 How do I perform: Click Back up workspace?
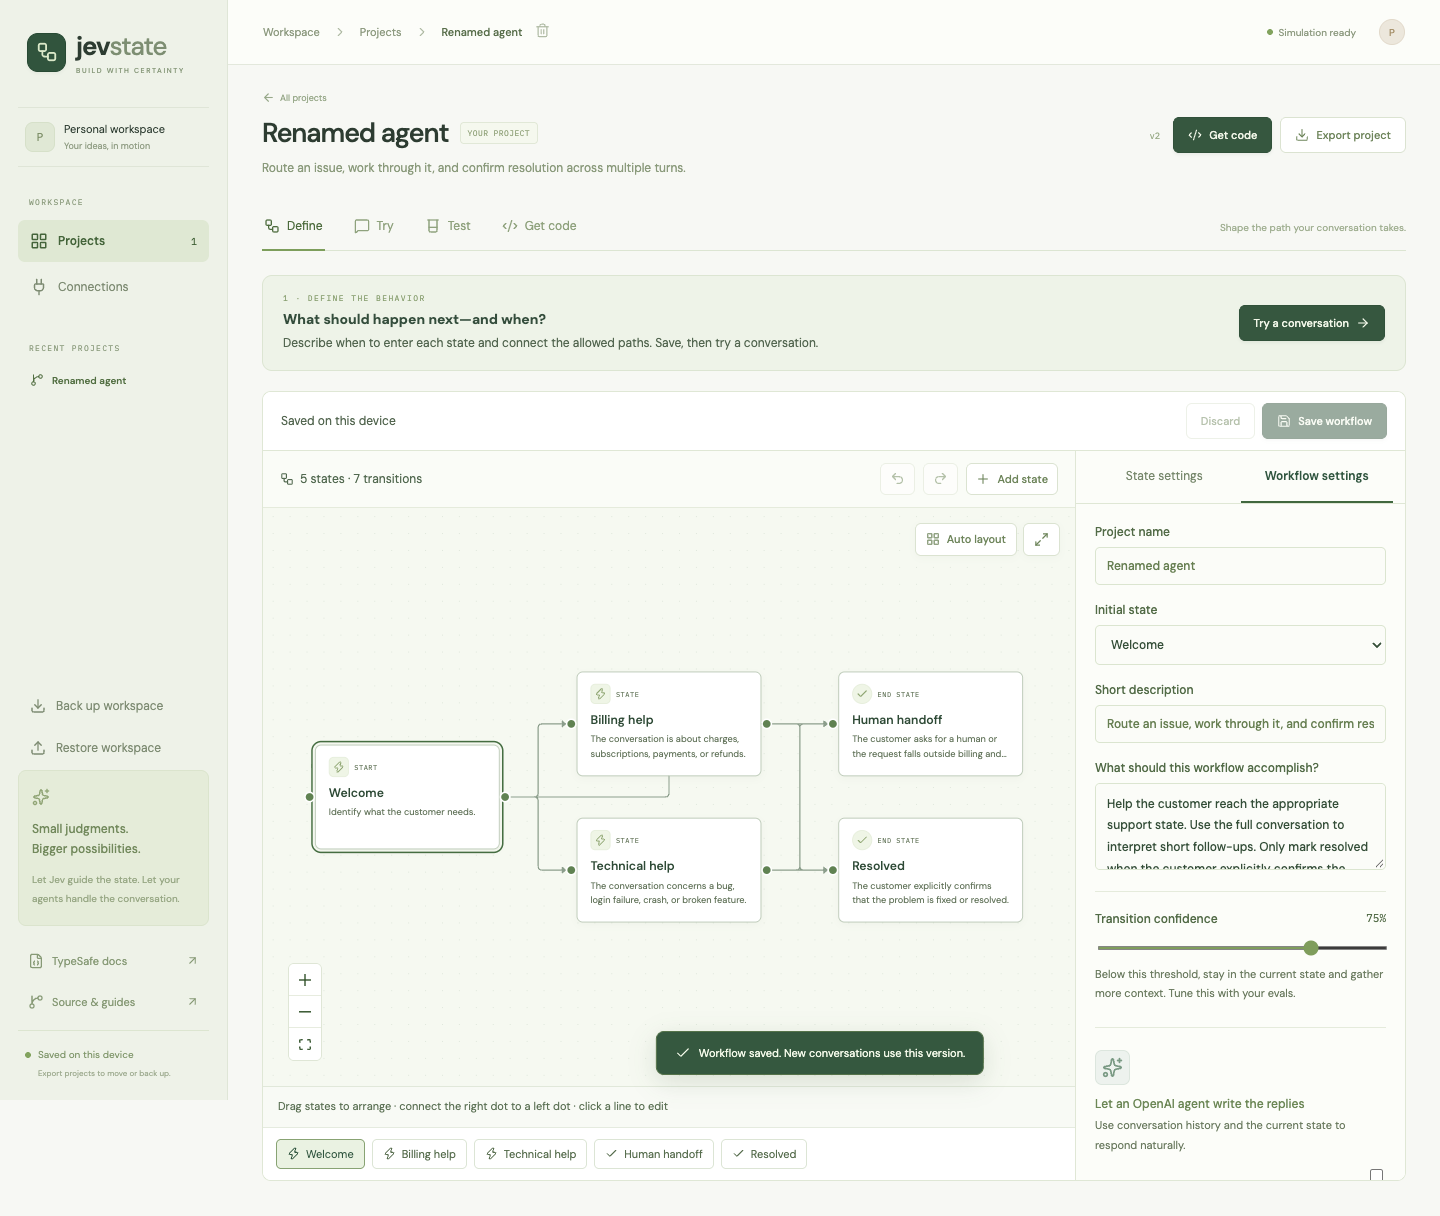(x=113, y=706)
